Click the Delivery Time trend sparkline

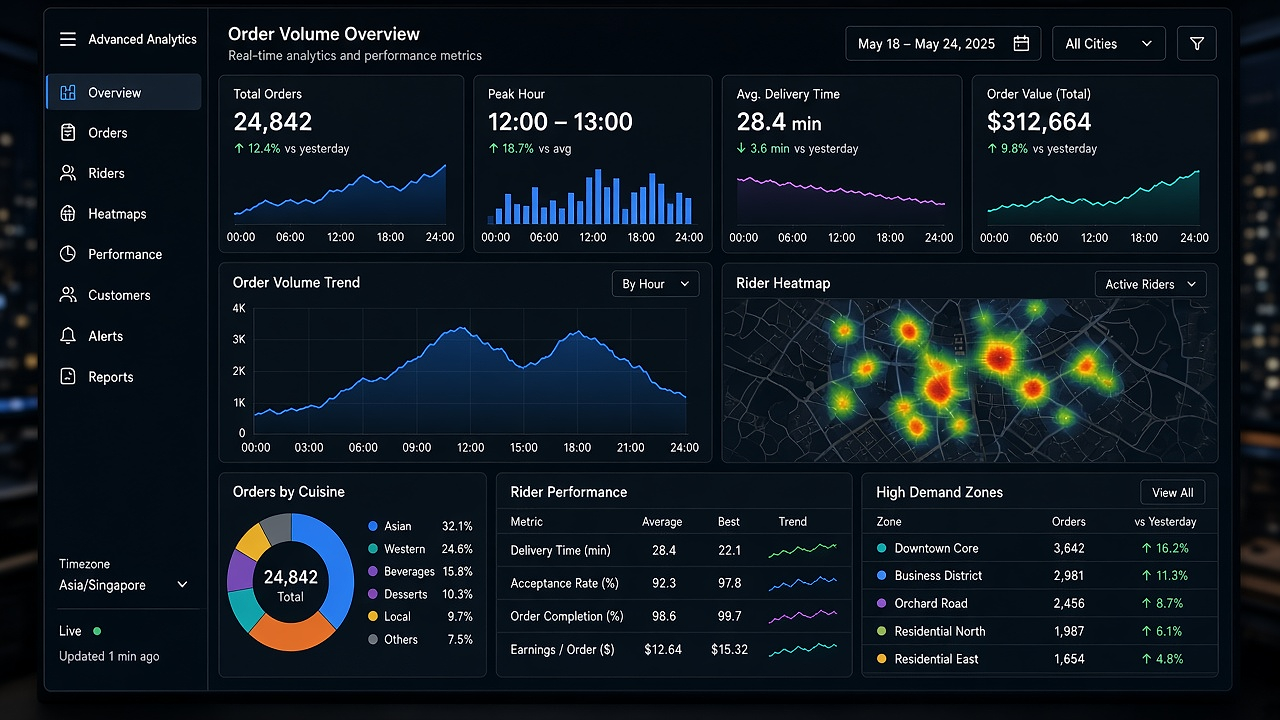tap(802, 550)
